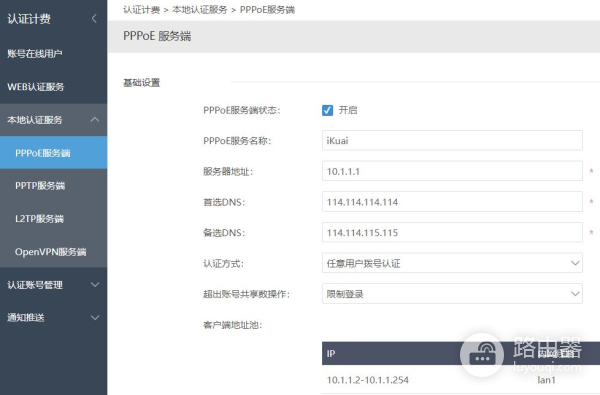The width and height of the screenshot is (600, 395).
Task: Select the address pool row 10.1.1.2-10.1.1.254
Action: (x=461, y=380)
